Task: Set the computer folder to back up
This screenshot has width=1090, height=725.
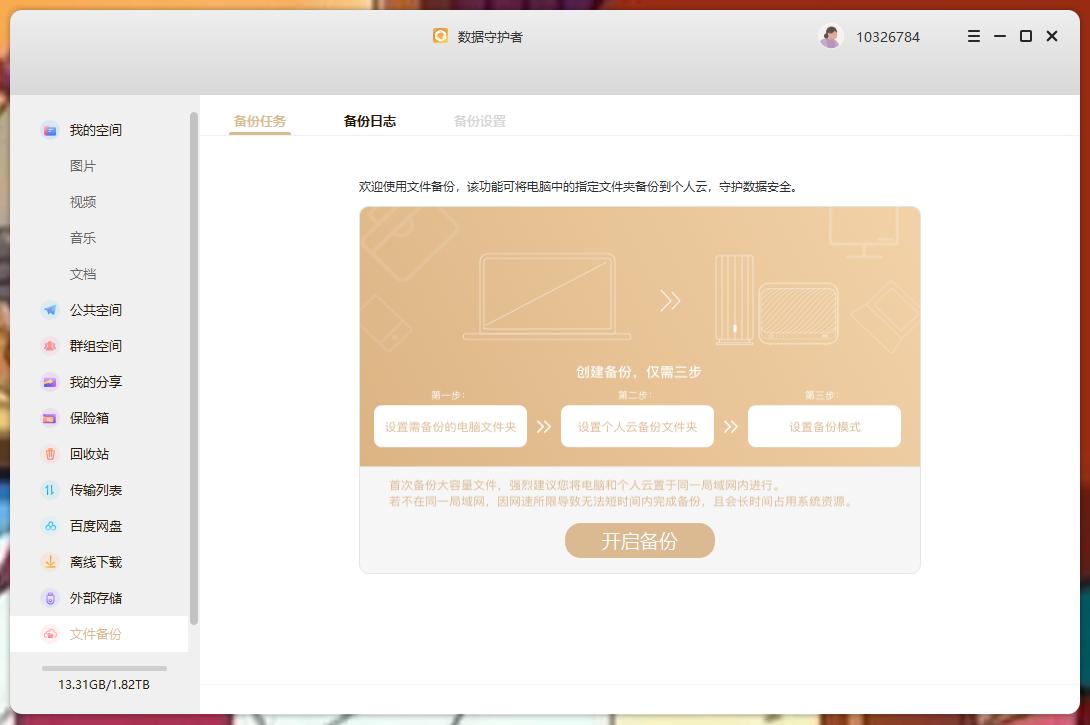Action: click(450, 426)
